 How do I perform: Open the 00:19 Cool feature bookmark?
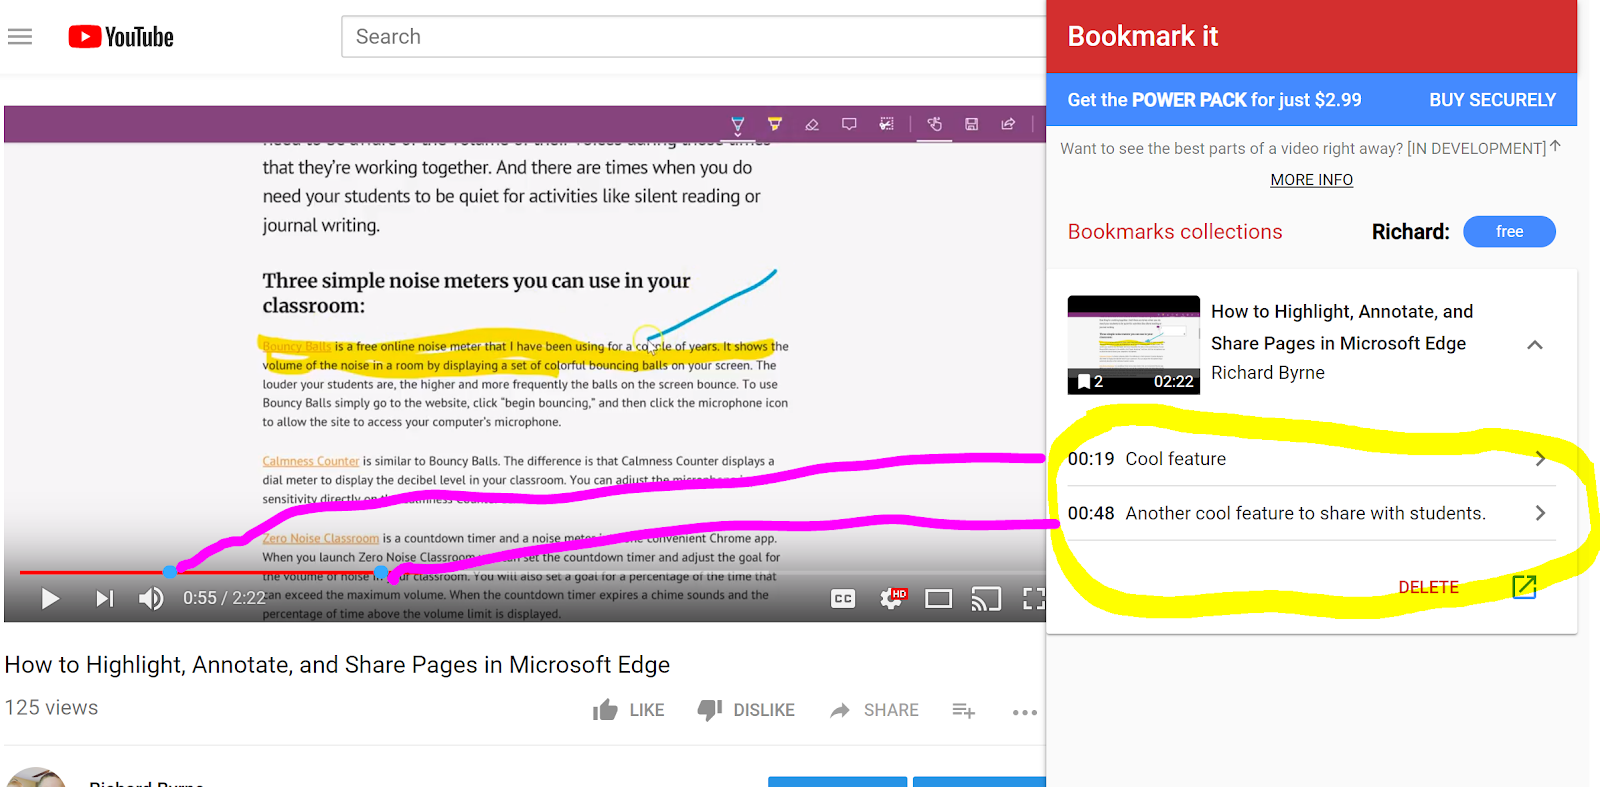(x=1311, y=459)
